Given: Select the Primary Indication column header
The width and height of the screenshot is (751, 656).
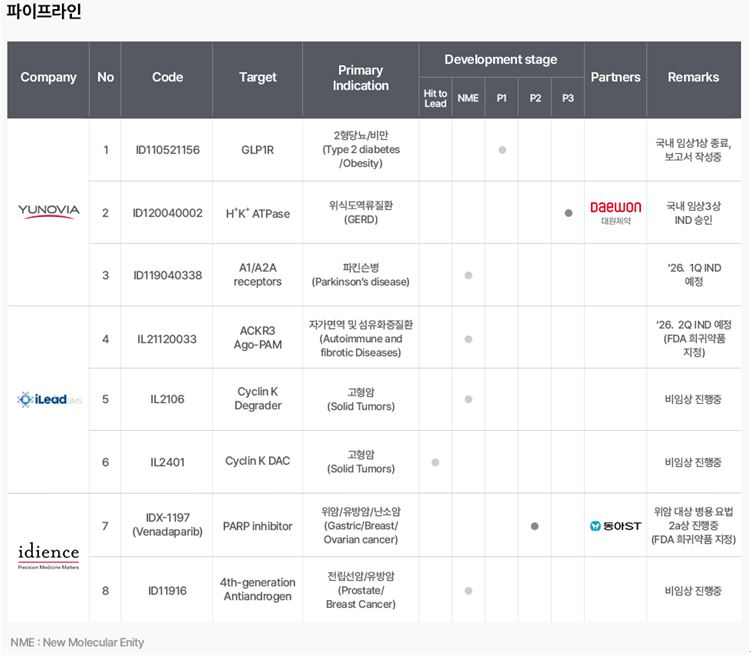Looking at the screenshot, I should (x=360, y=78).
